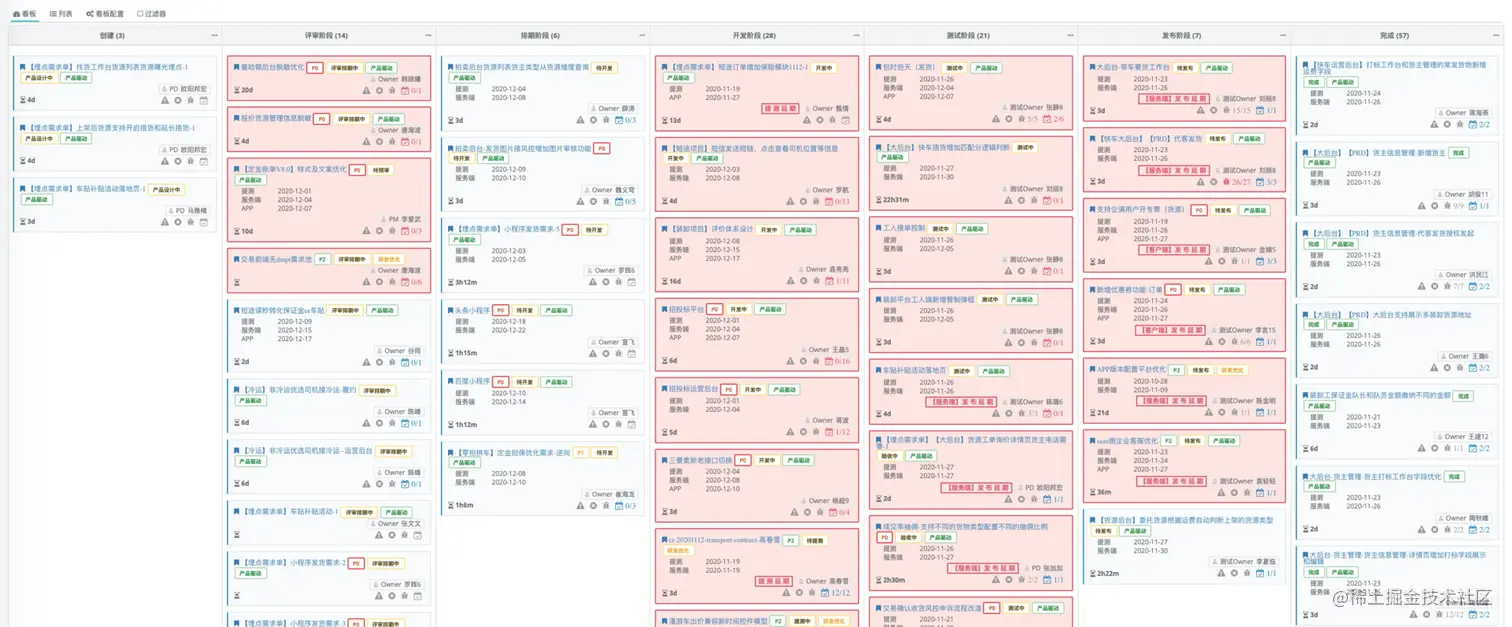Click the calendar 3/3 icon on 支持企满用户开专票 card
This screenshot has width=1512, height=627.
click(x=1267, y=262)
